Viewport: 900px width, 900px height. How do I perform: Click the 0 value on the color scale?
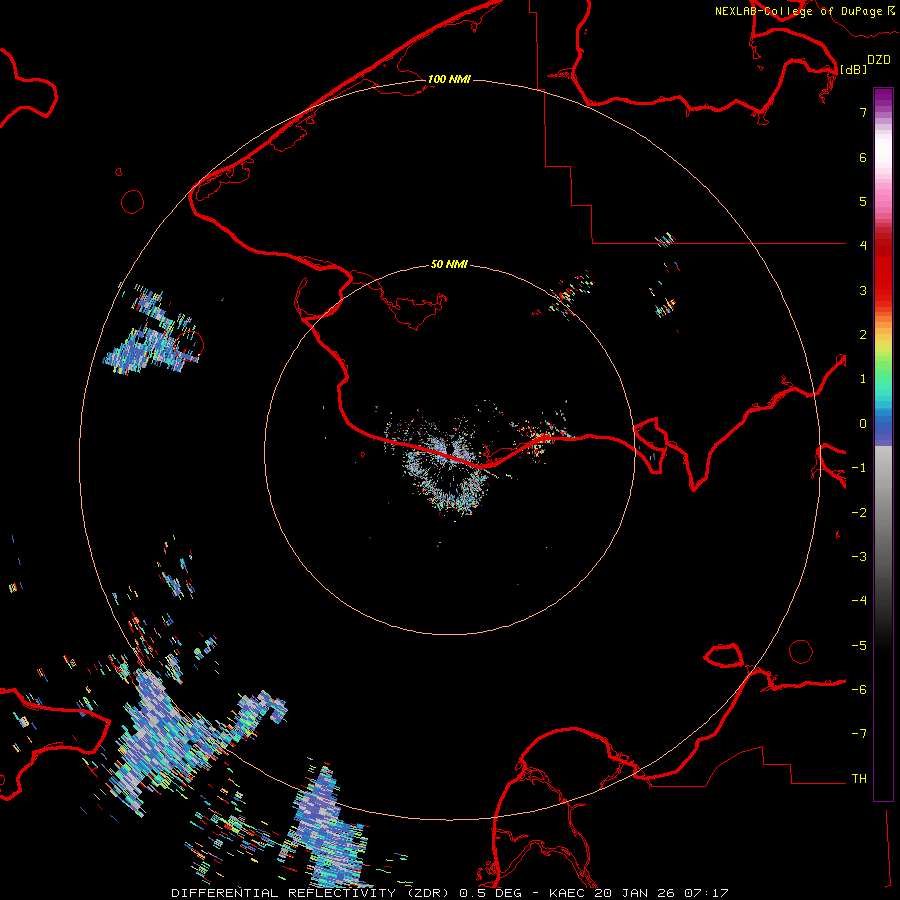tap(863, 424)
